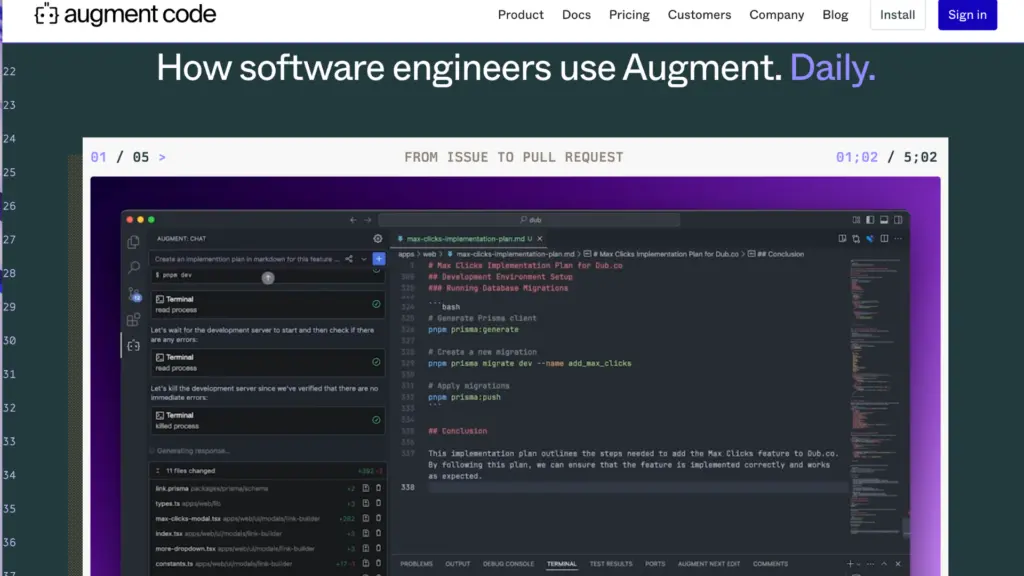Switch to the TEST RESULTS tab

coord(611,564)
